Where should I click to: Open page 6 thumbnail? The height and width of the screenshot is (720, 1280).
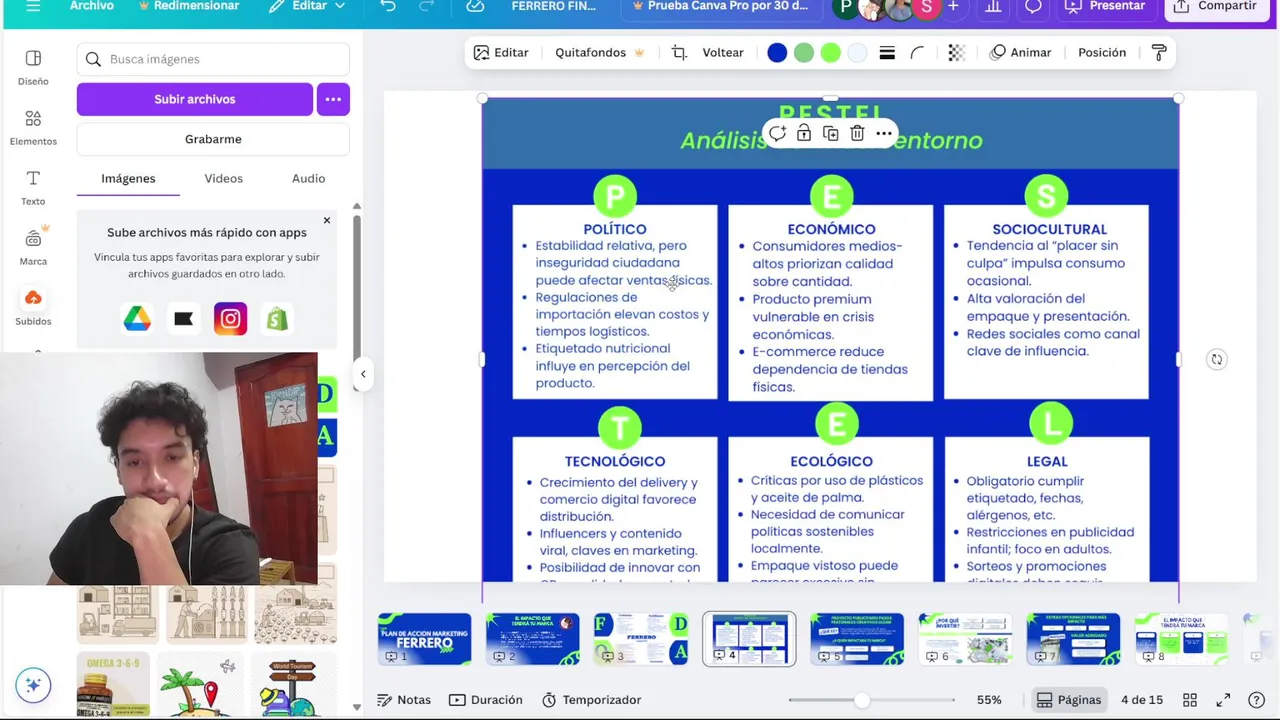tap(965, 639)
